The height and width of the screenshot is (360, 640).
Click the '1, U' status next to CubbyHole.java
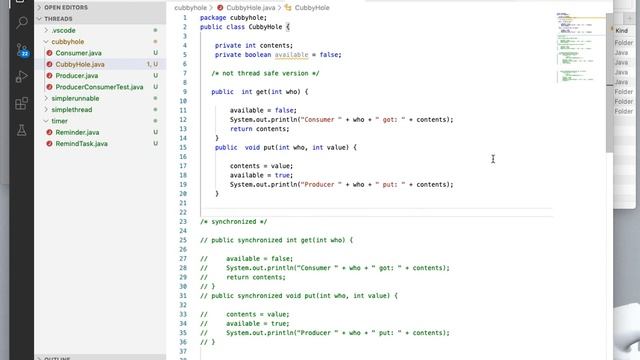click(x=153, y=64)
